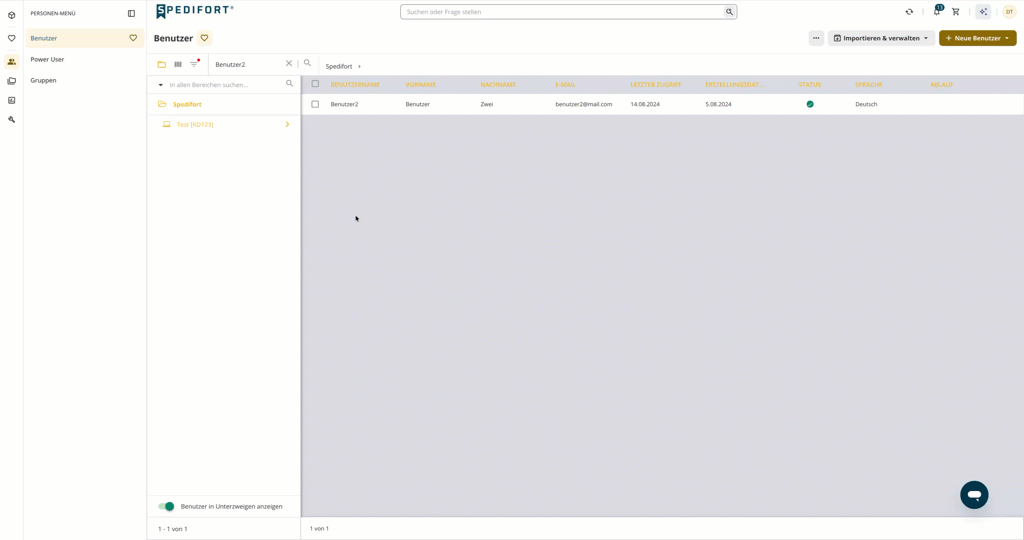Sort by Benutzername column header
Image resolution: width=1024 pixels, height=540 pixels.
(355, 85)
